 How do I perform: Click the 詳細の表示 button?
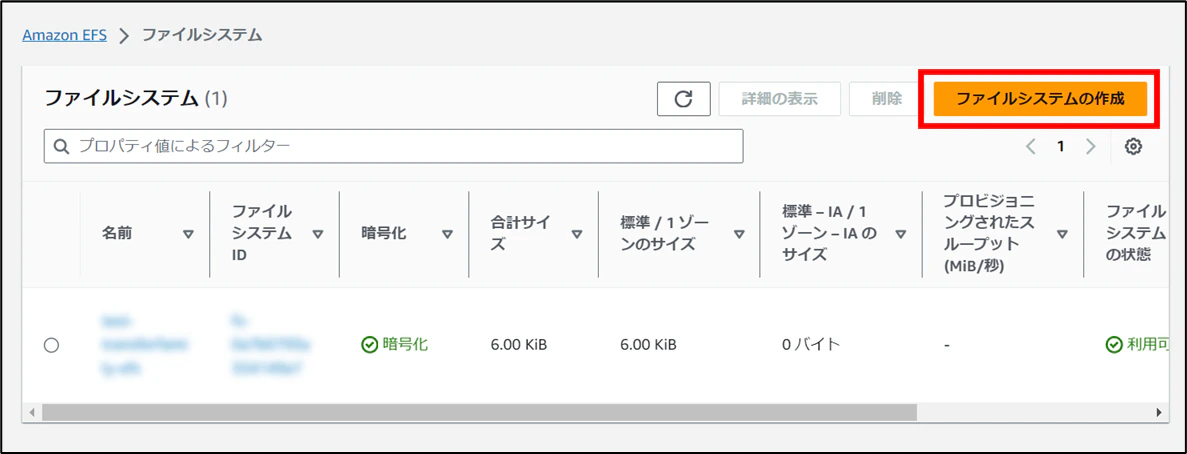click(x=779, y=99)
